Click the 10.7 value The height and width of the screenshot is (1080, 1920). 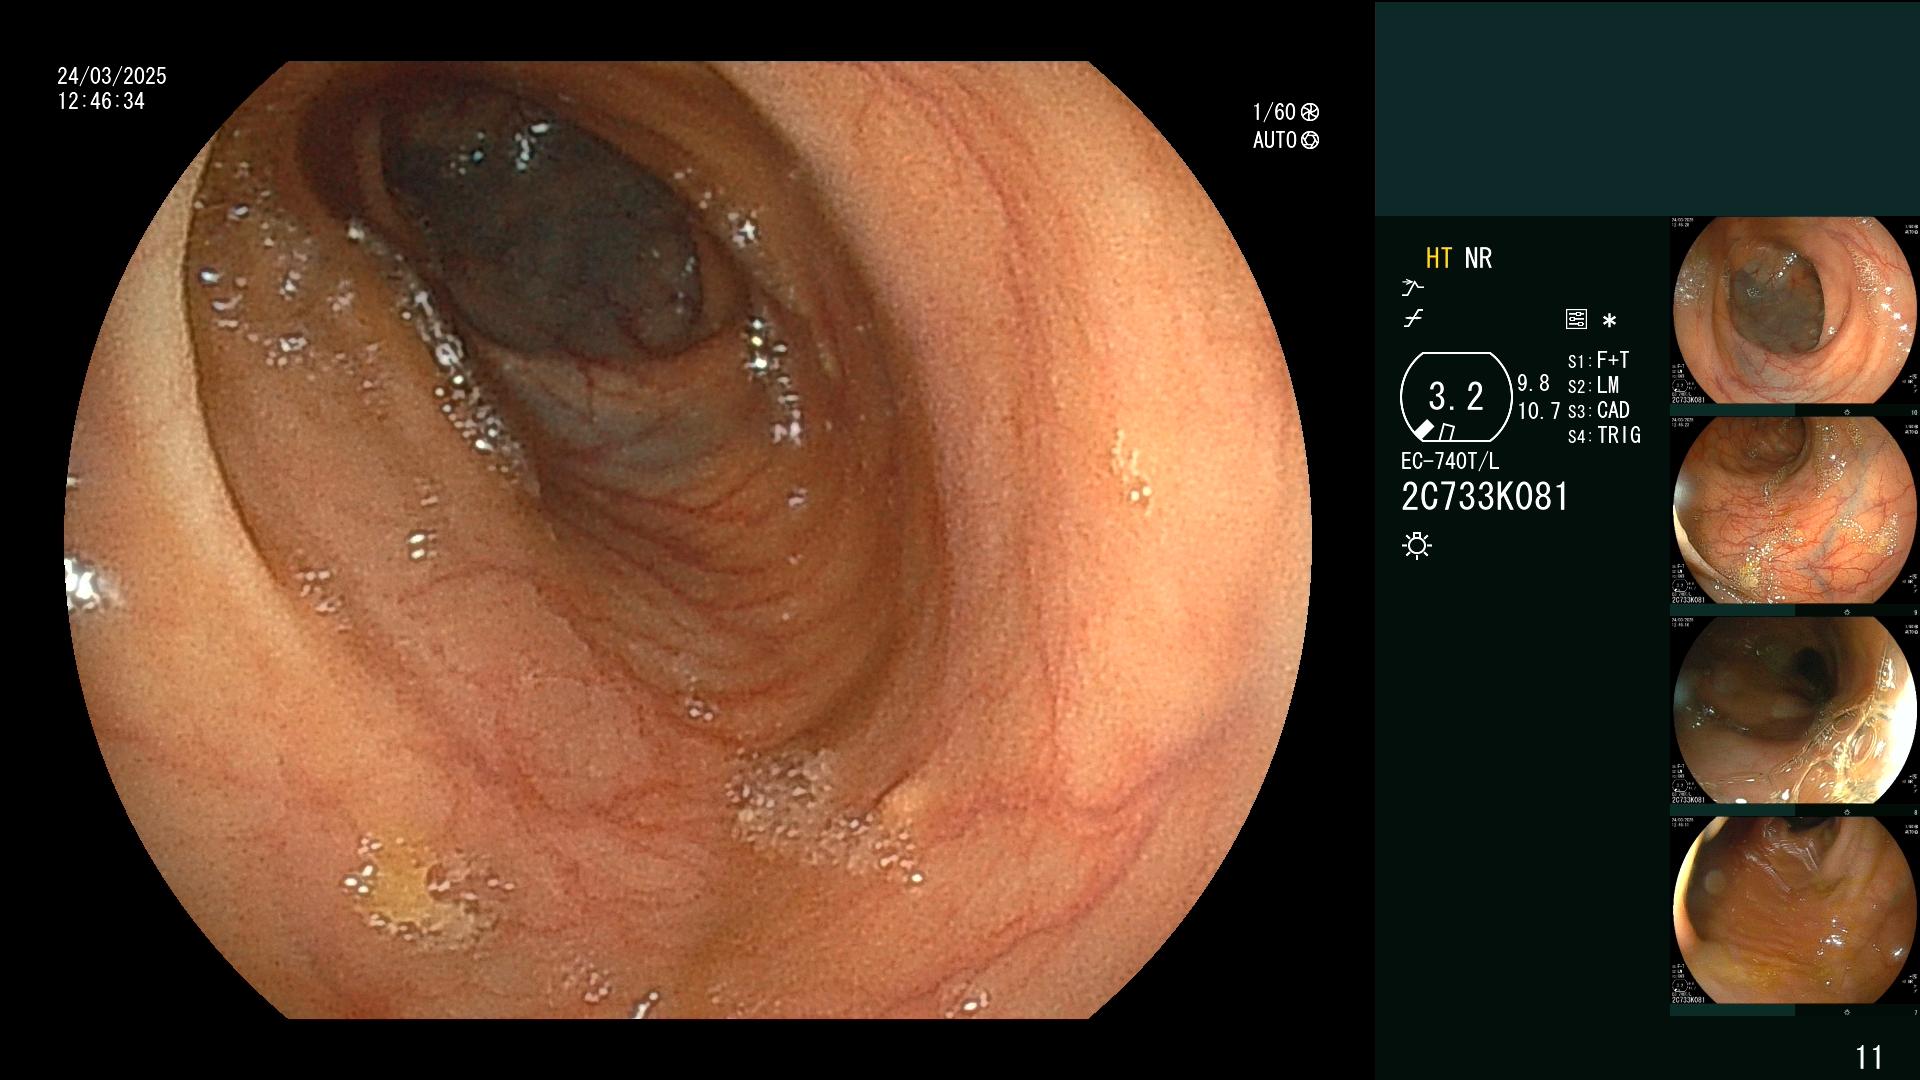point(1539,411)
